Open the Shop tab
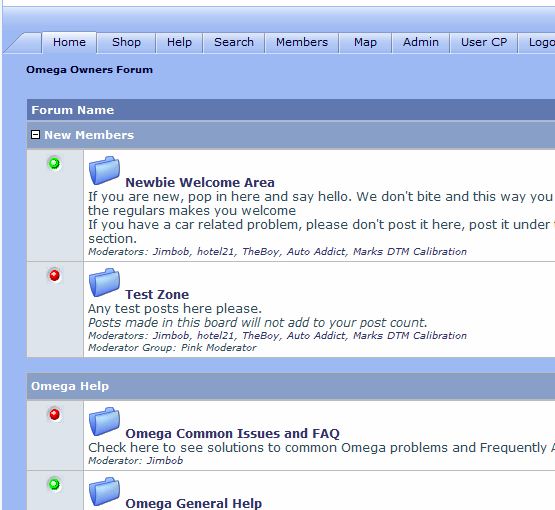This screenshot has height=510, width=555. 126,42
